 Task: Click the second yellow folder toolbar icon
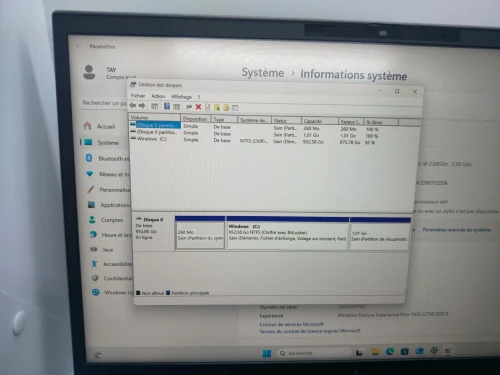coord(226,107)
